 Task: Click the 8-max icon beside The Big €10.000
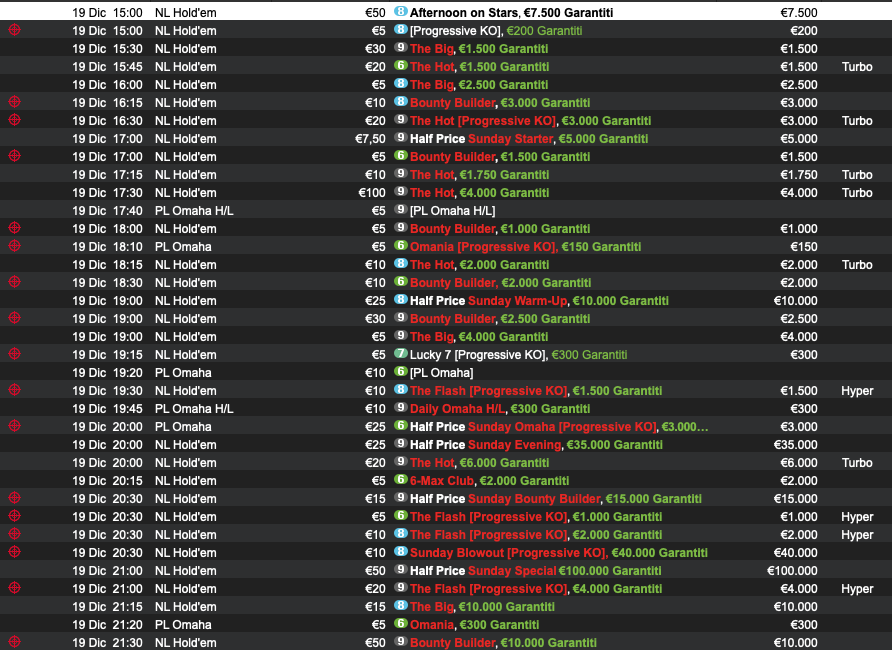(x=400, y=606)
